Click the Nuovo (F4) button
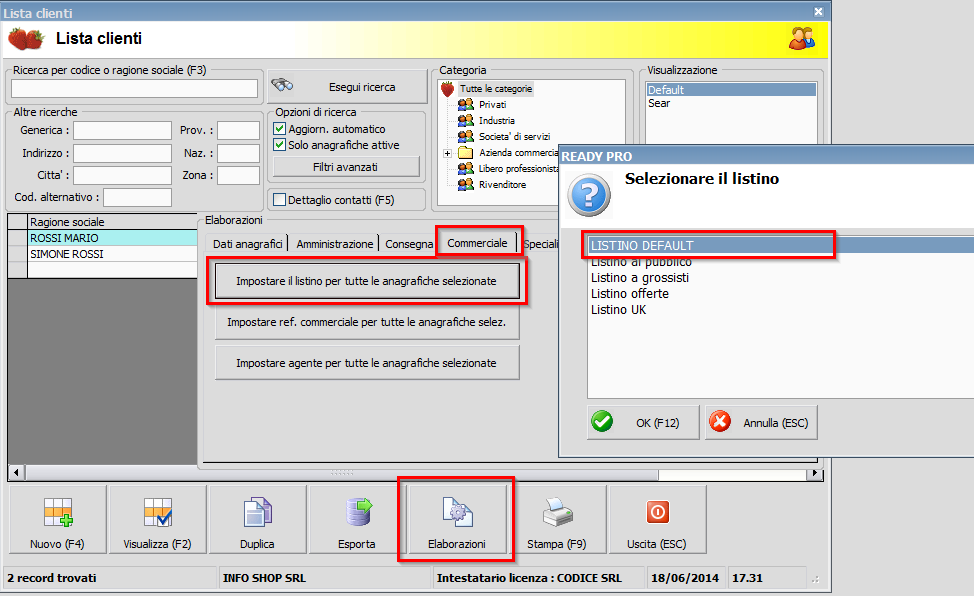Screen dimensions: 974x596 [x=57, y=520]
